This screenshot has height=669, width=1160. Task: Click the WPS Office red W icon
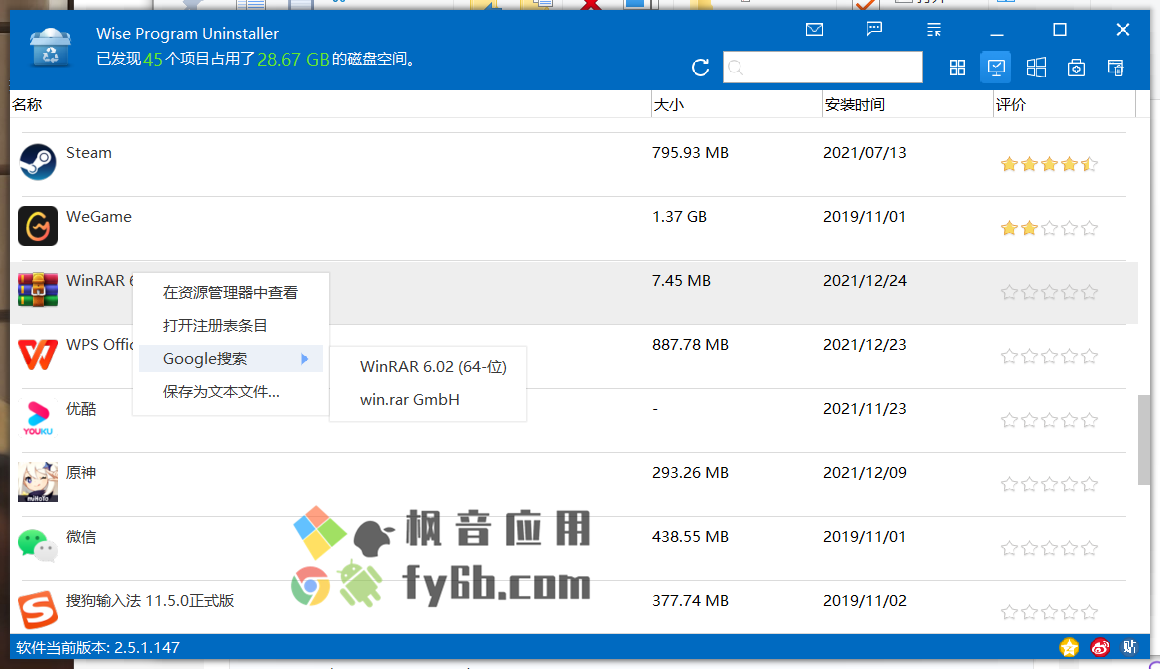(x=38, y=354)
